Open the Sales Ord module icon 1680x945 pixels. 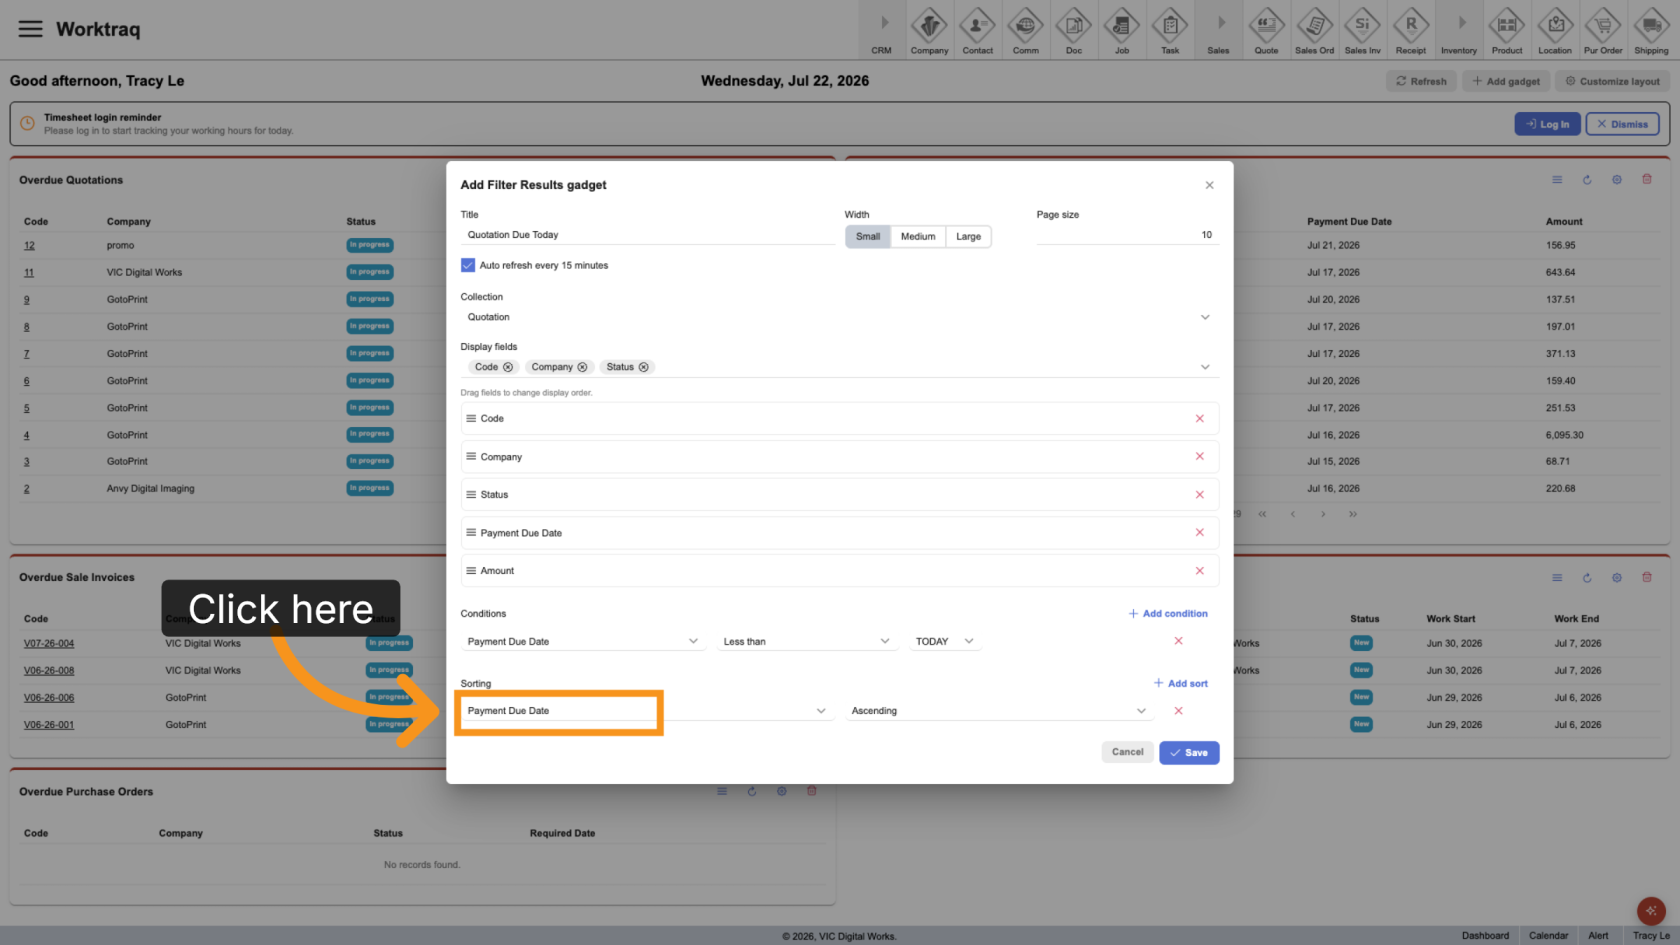coord(1314,30)
